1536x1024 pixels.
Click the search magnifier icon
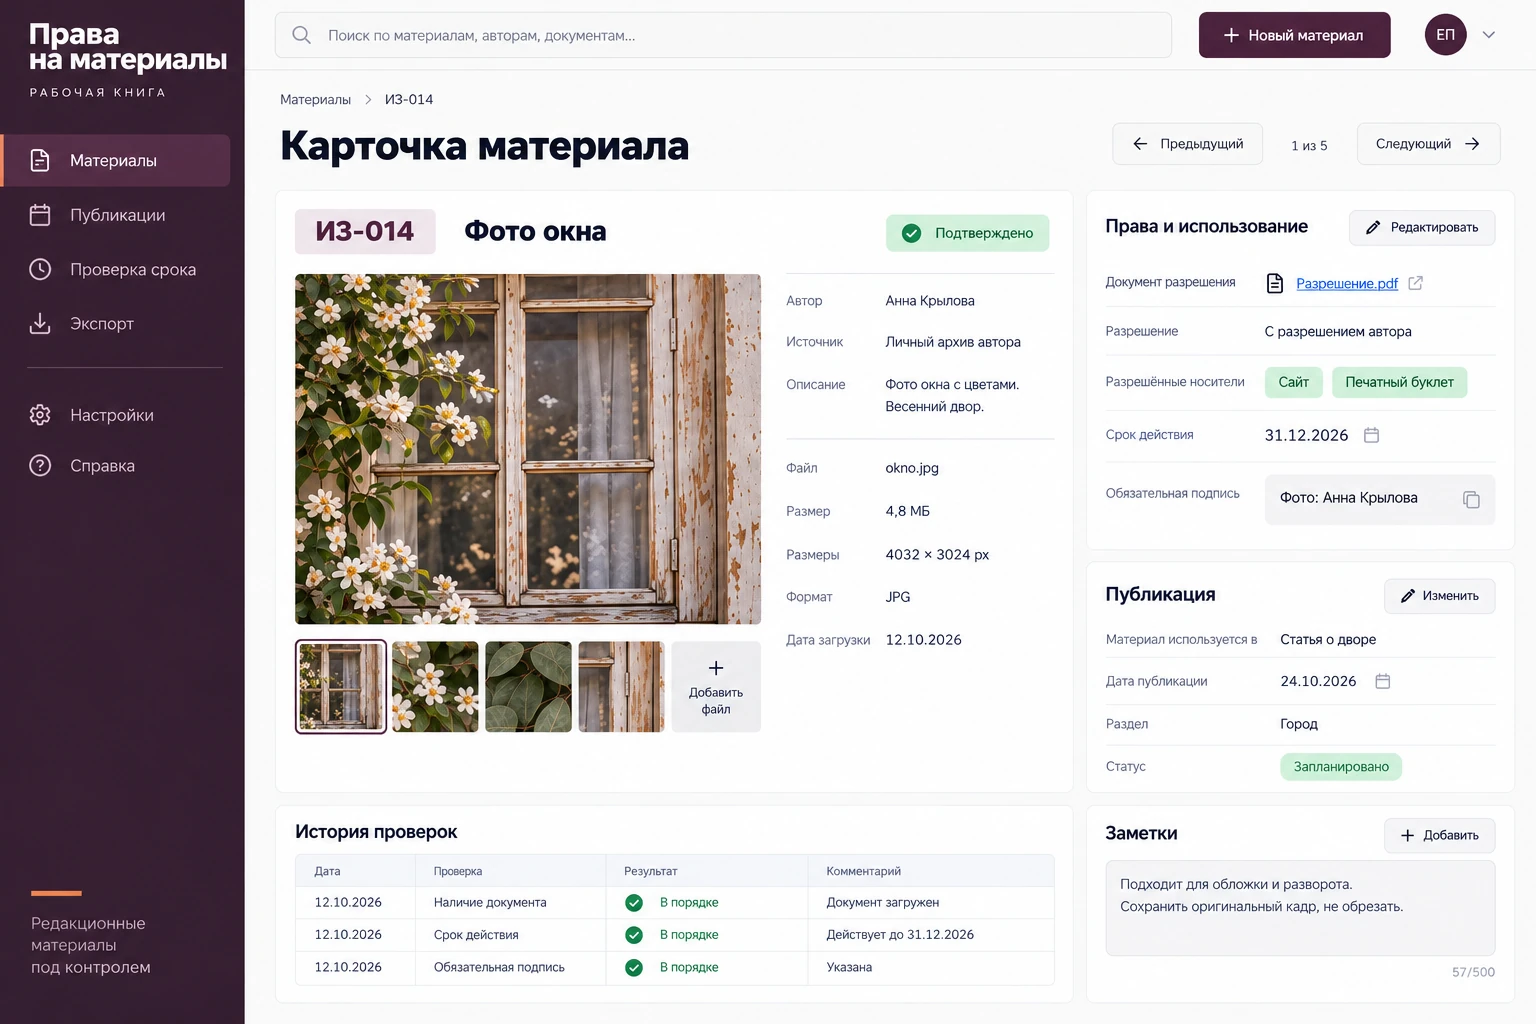click(x=301, y=35)
